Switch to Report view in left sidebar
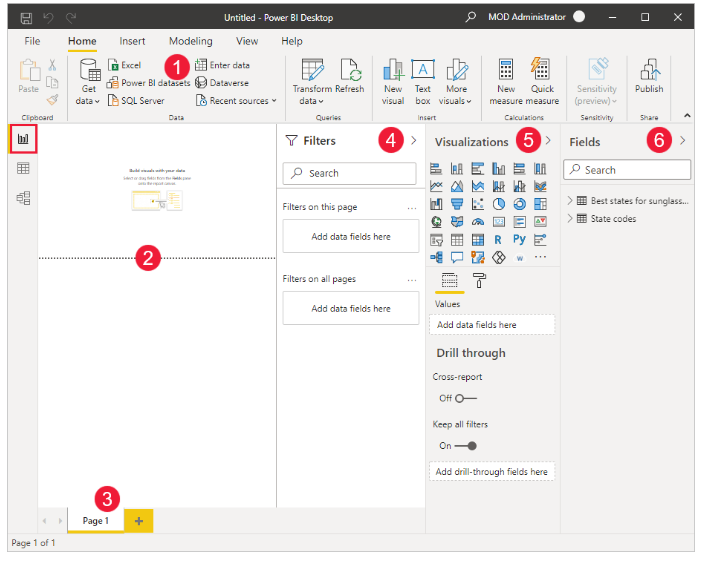Viewport: 703px width, 562px height. (23, 139)
